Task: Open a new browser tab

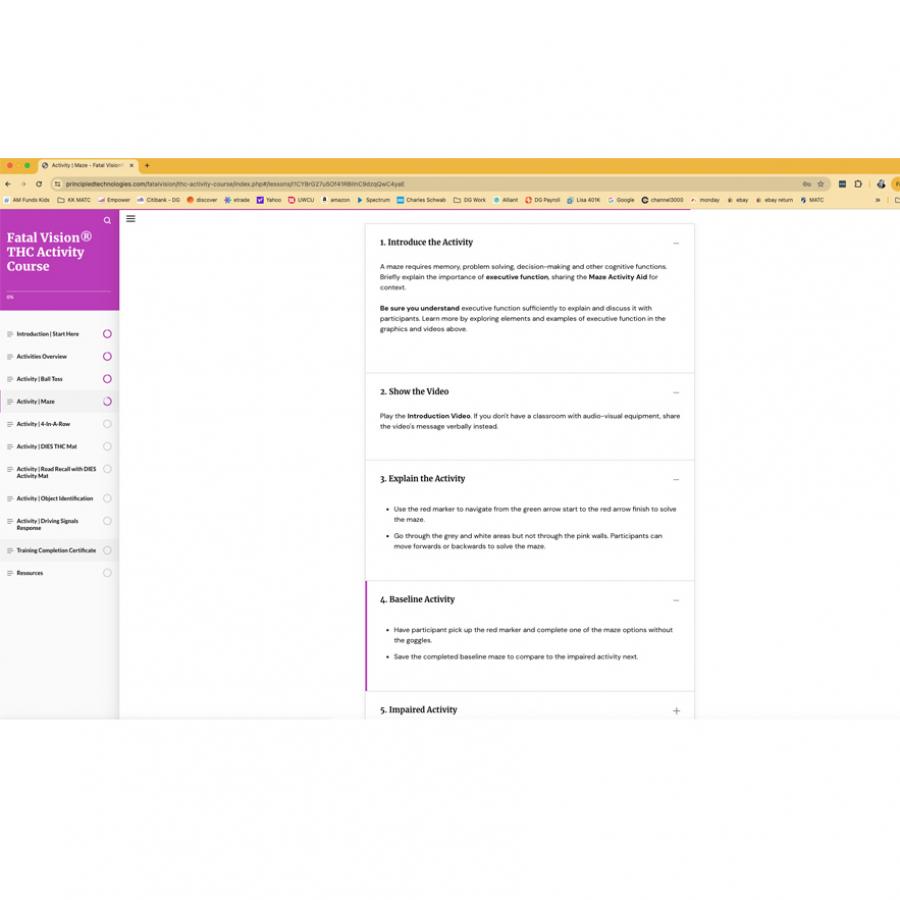Action: [147, 165]
